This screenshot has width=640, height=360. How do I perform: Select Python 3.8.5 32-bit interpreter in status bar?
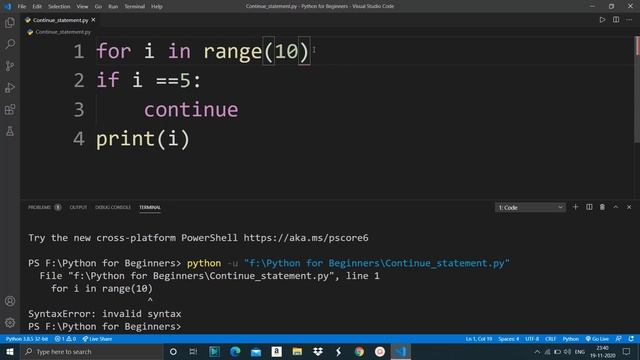click(x=27, y=339)
